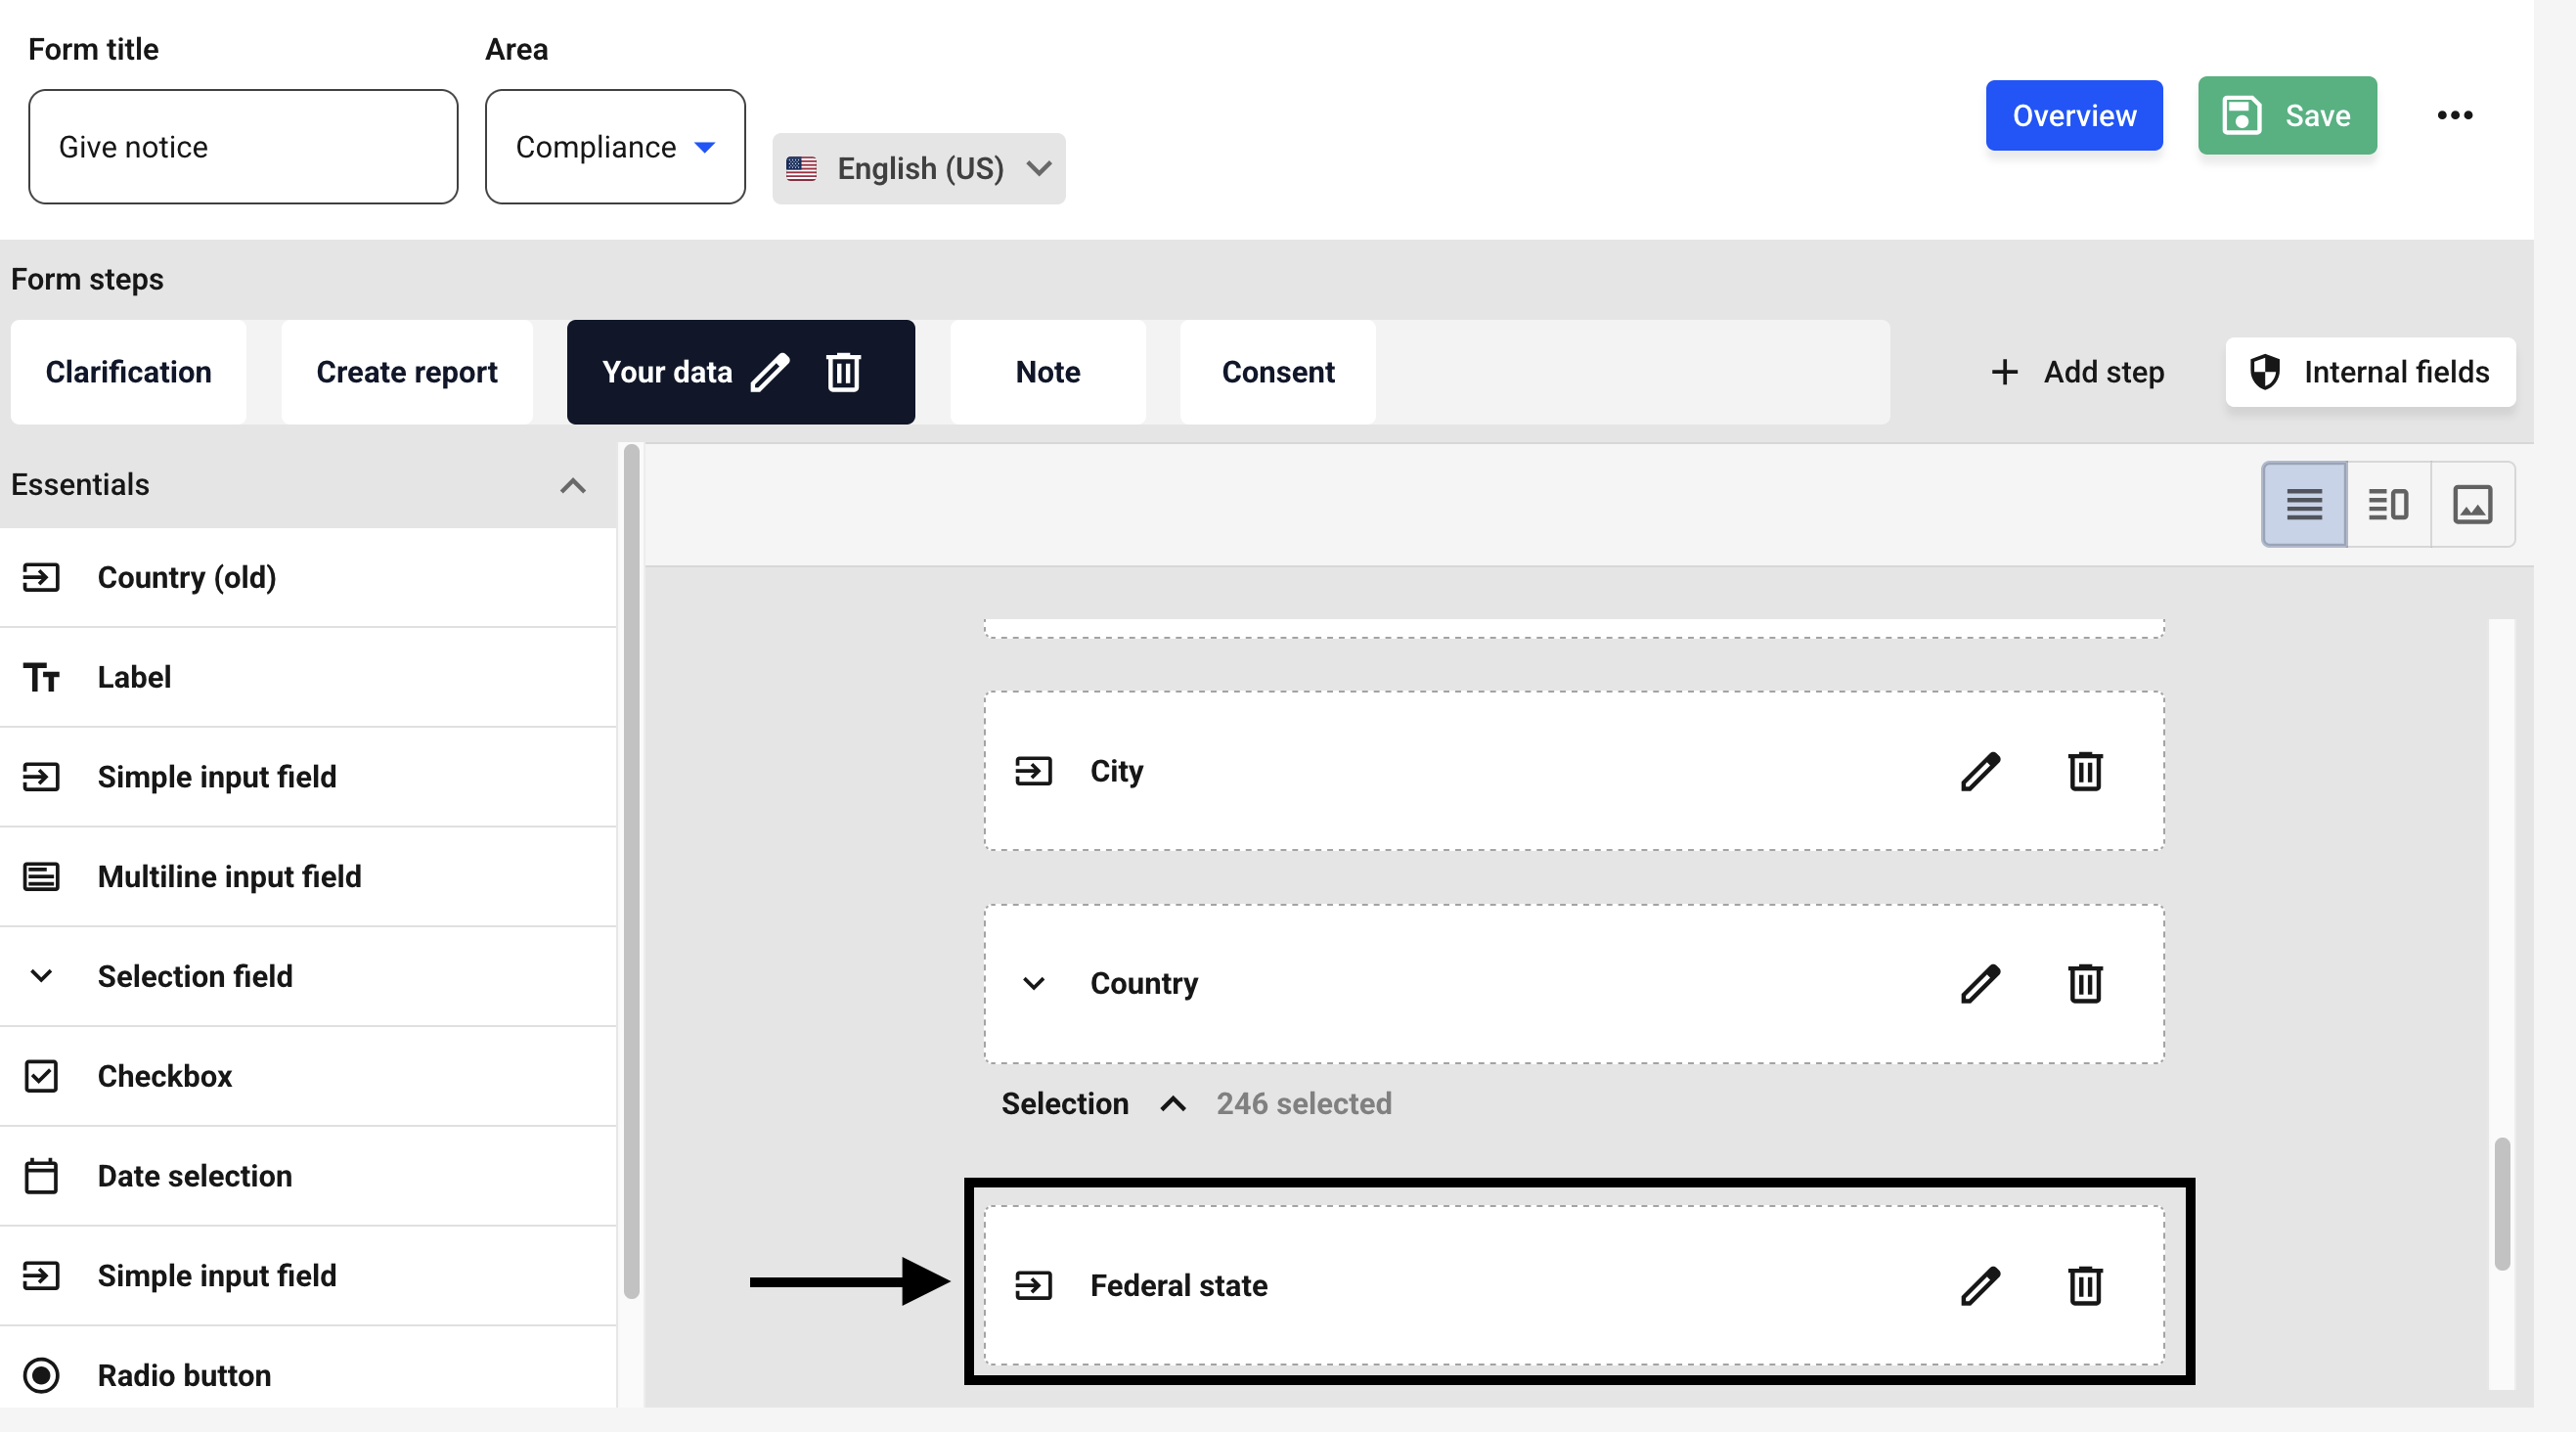Collapse the Selection 246 selected list
Image resolution: width=2576 pixels, height=1432 pixels.
pos(1173,1104)
